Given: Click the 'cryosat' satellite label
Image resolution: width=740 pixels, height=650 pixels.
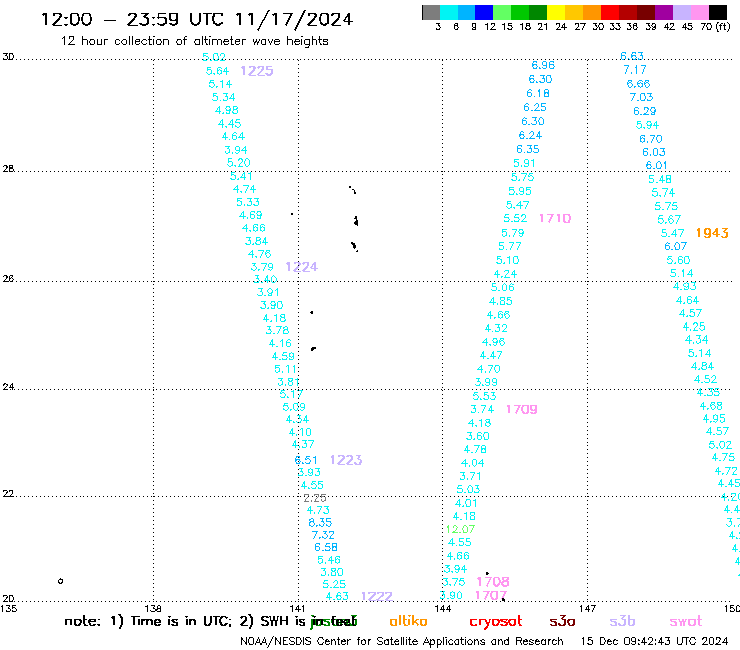Looking at the screenshot, I should point(496,622).
